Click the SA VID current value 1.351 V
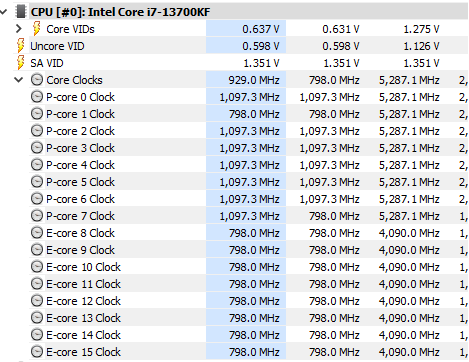Viewport: 469px width, 362px height. click(x=261, y=63)
